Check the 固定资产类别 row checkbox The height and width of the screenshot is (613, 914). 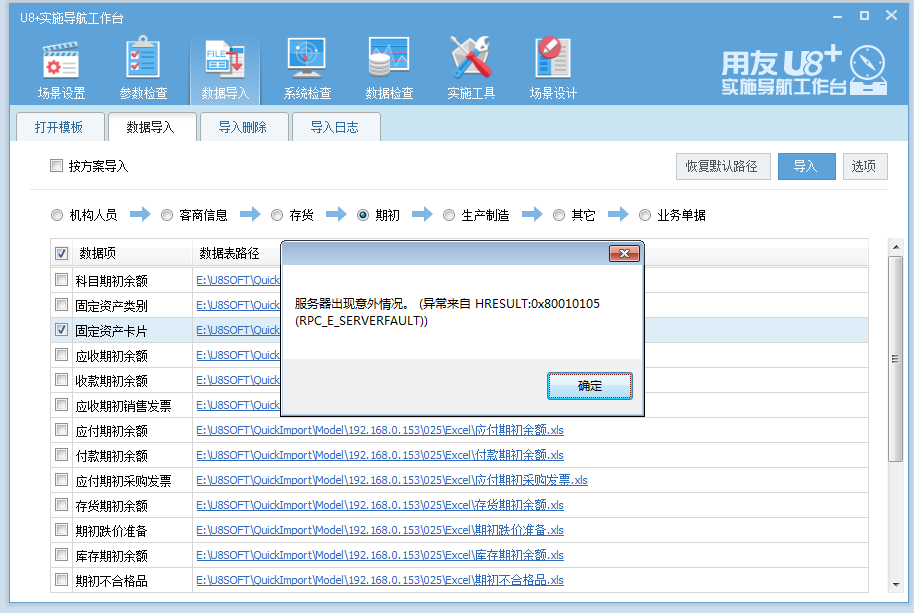pos(61,305)
